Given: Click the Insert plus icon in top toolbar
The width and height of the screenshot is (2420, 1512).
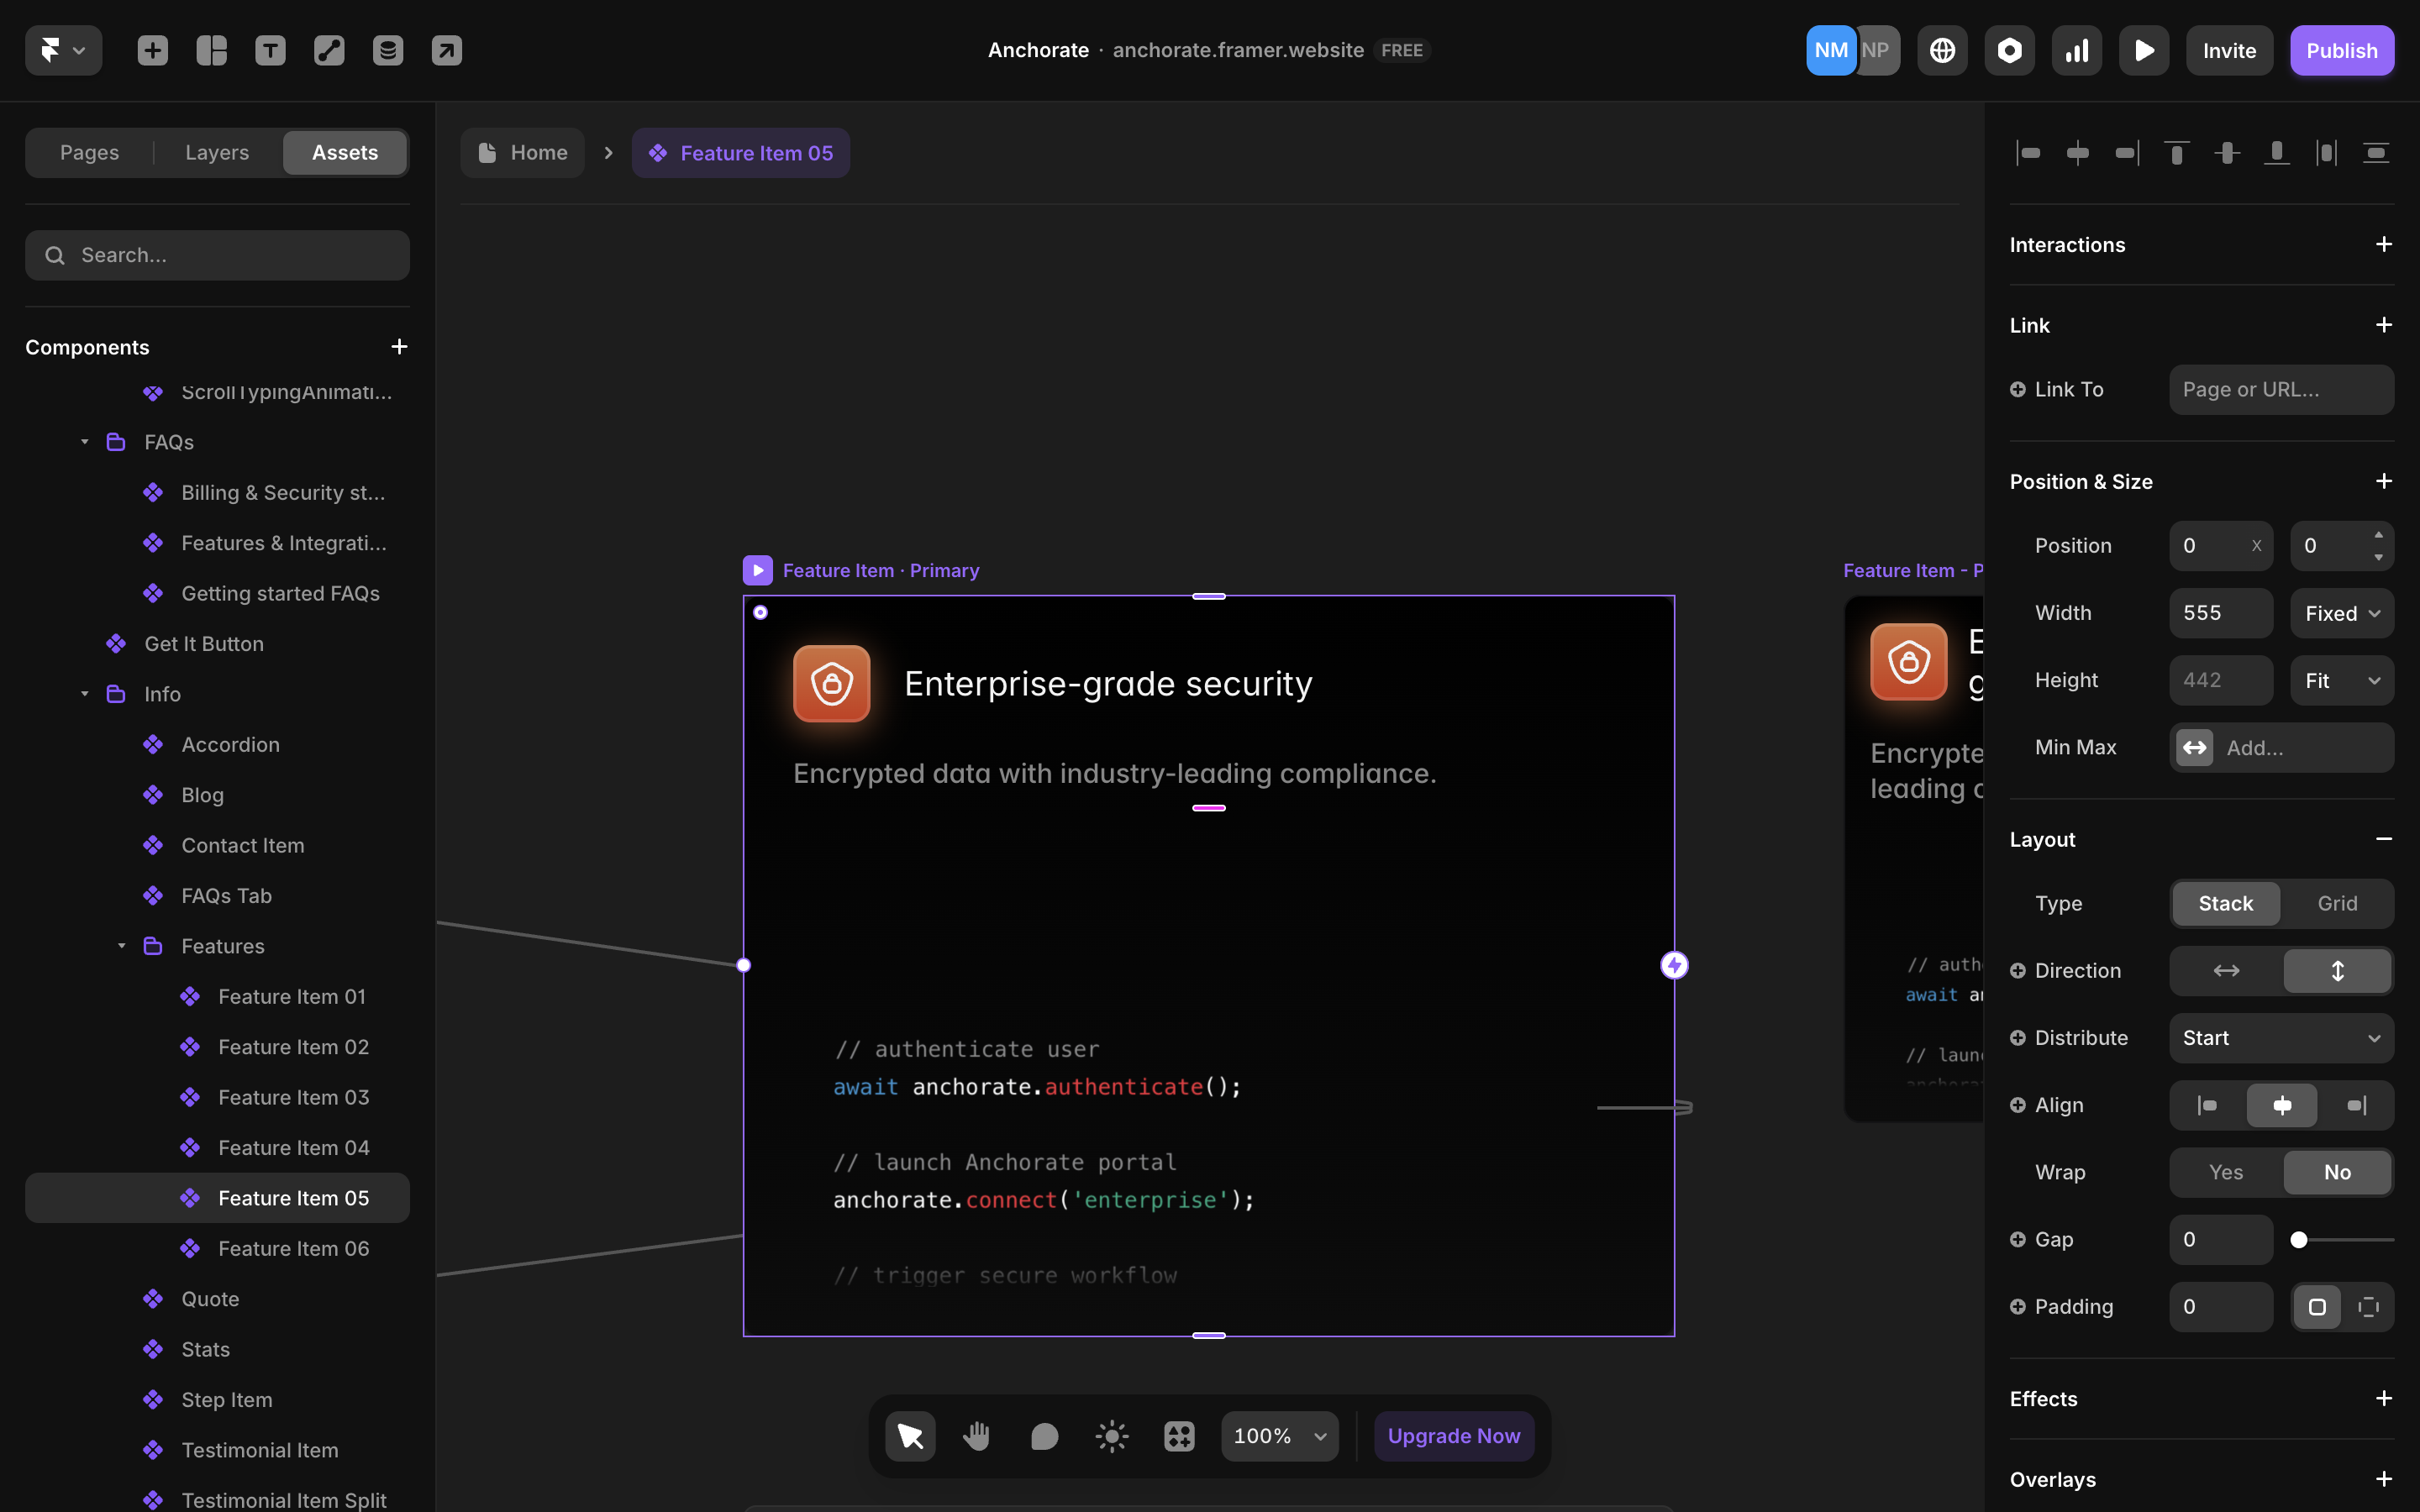Looking at the screenshot, I should pyautogui.click(x=152, y=50).
